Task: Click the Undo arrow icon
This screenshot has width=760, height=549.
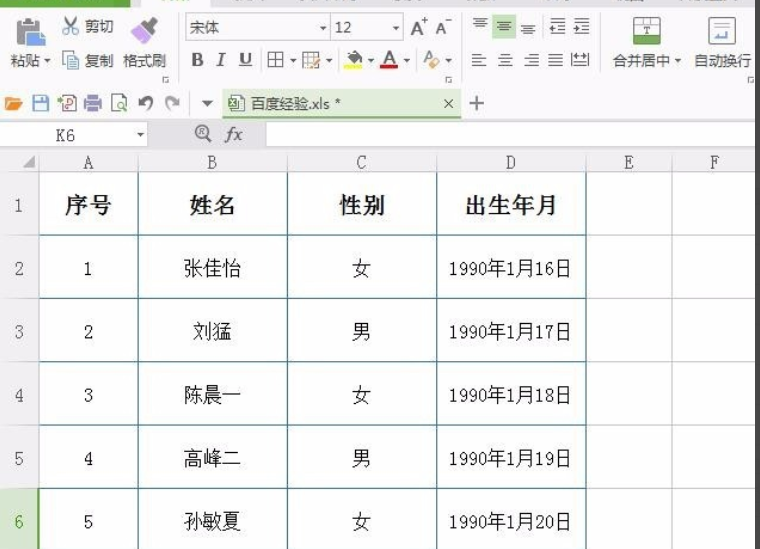Action: point(146,103)
